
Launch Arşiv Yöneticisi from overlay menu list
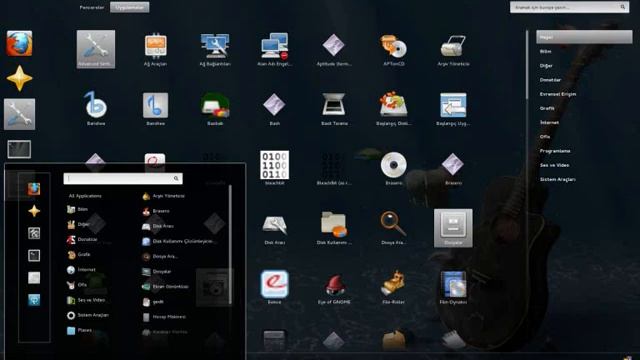[163, 196]
